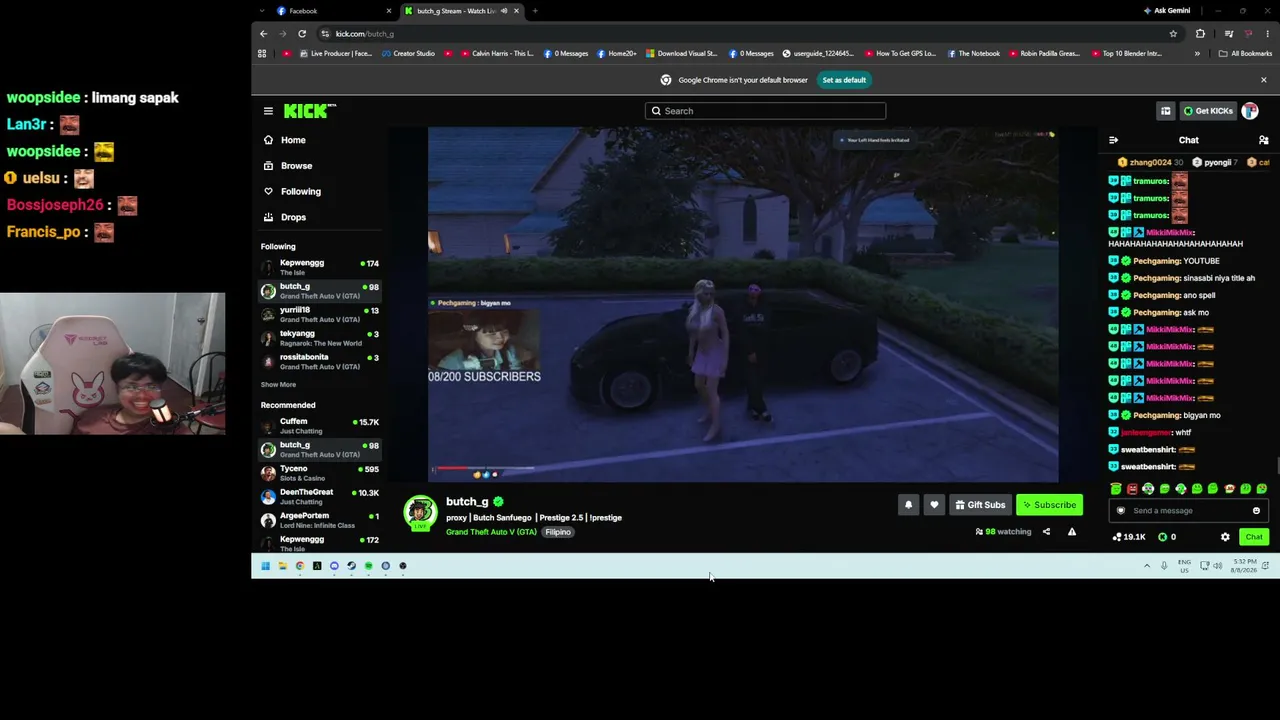Open Kepwenggg channel playing The Isle, 174 viewers
Screen dimensions: 1280x720
(x=320, y=267)
